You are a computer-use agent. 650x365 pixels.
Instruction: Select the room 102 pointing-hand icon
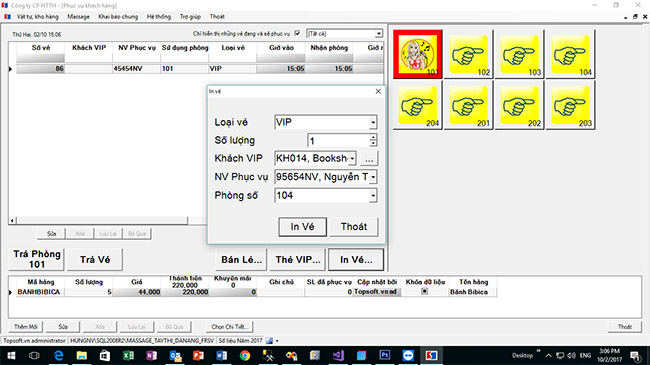tap(468, 54)
